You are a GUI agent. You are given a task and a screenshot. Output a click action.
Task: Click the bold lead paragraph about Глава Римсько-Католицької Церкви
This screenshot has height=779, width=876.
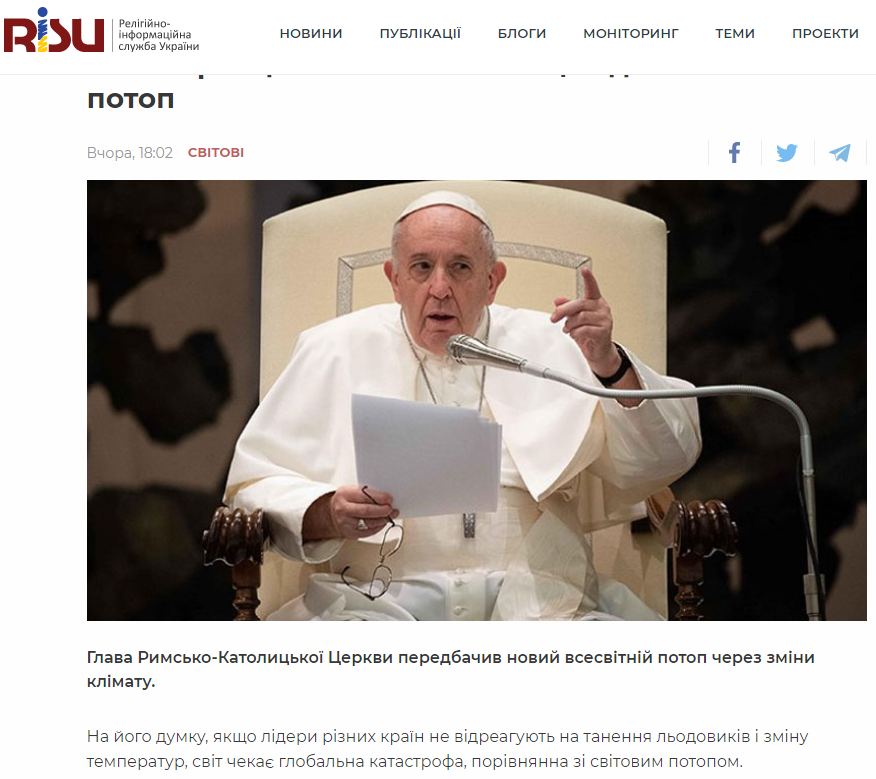click(450, 669)
